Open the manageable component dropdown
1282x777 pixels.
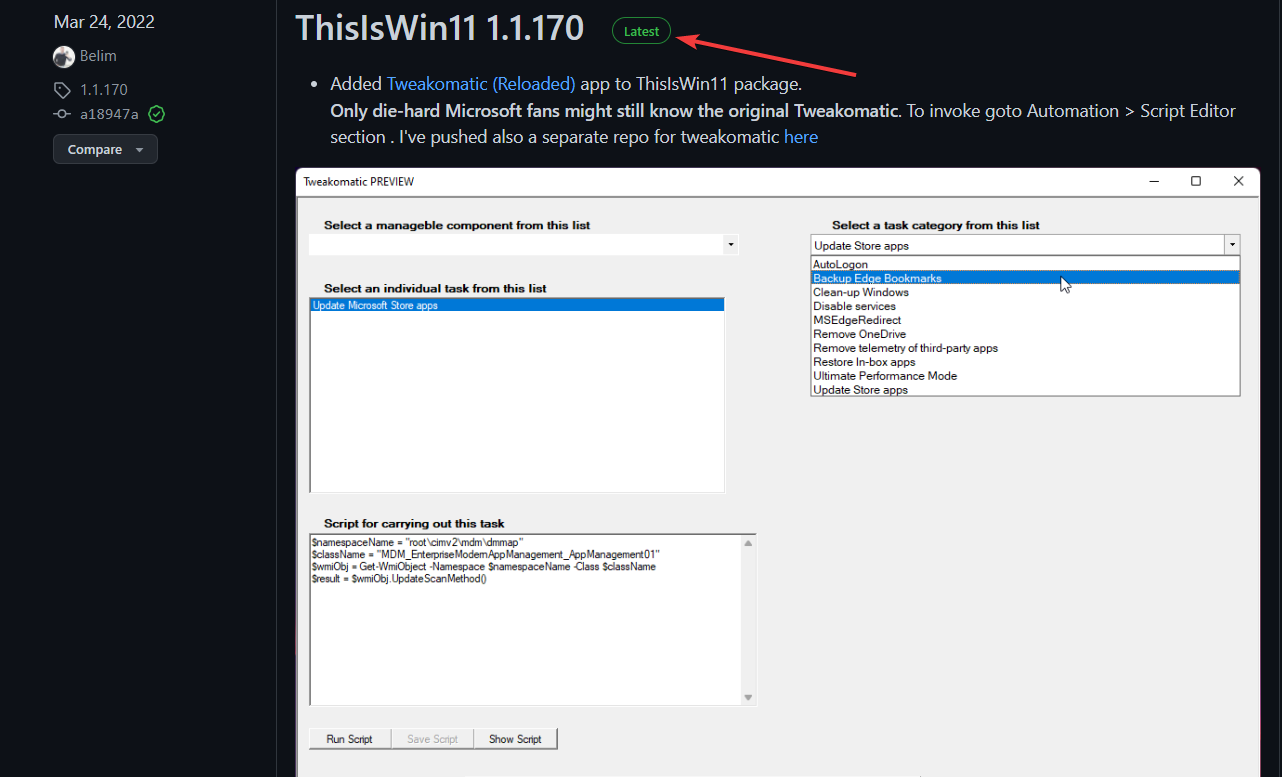point(729,244)
